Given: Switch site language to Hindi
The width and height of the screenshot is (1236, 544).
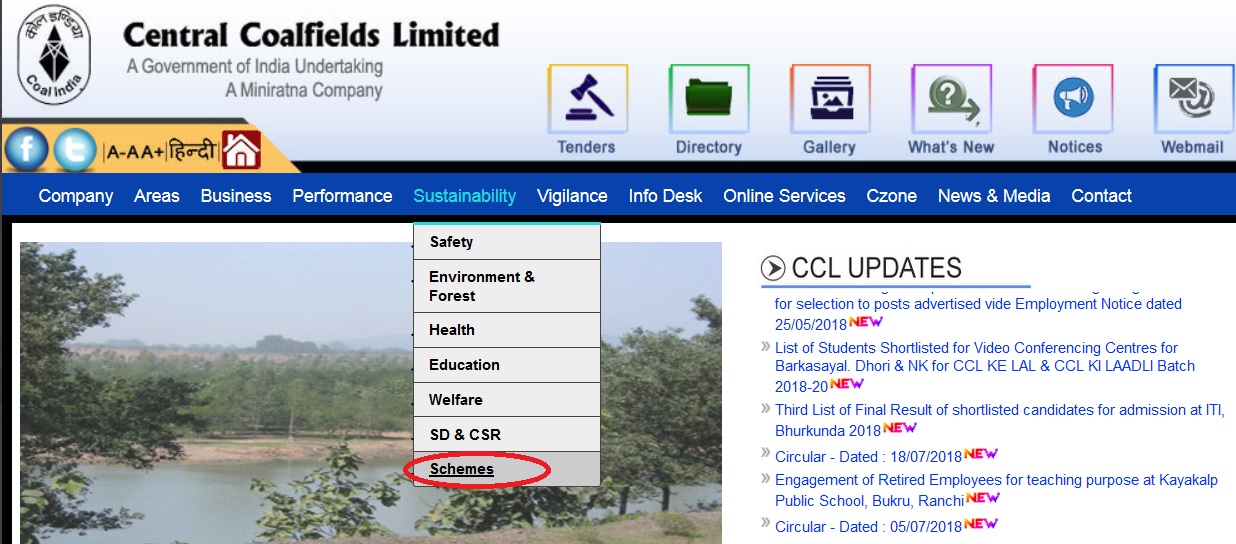Looking at the screenshot, I should pos(191,151).
